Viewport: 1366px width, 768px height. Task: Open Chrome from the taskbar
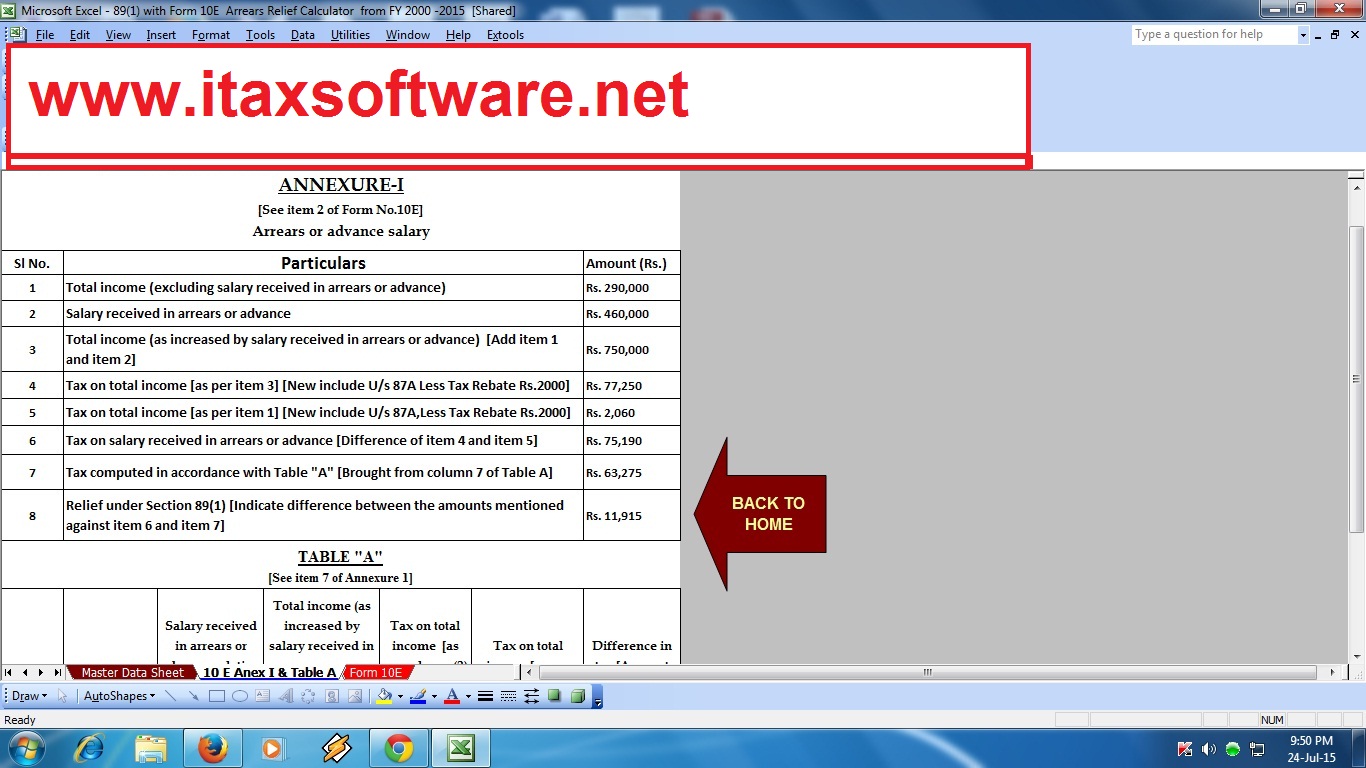pos(399,747)
